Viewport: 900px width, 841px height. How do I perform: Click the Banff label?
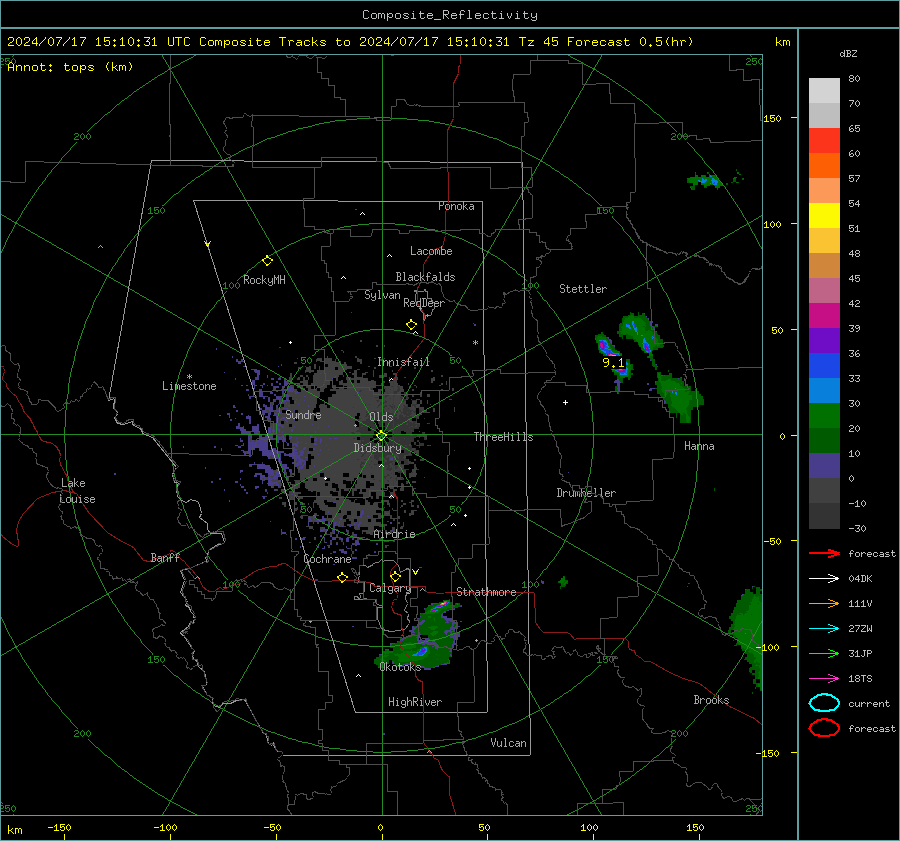click(165, 557)
